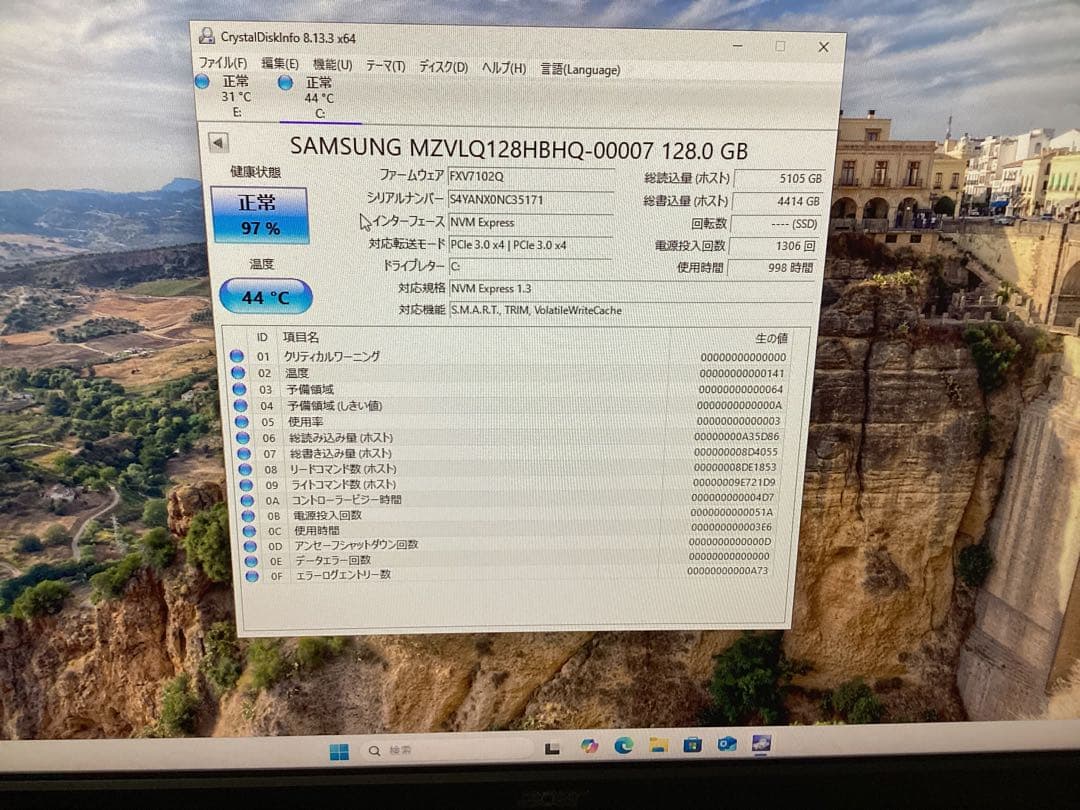
Task: Click the previous-drive back arrow button
Action: [216, 142]
